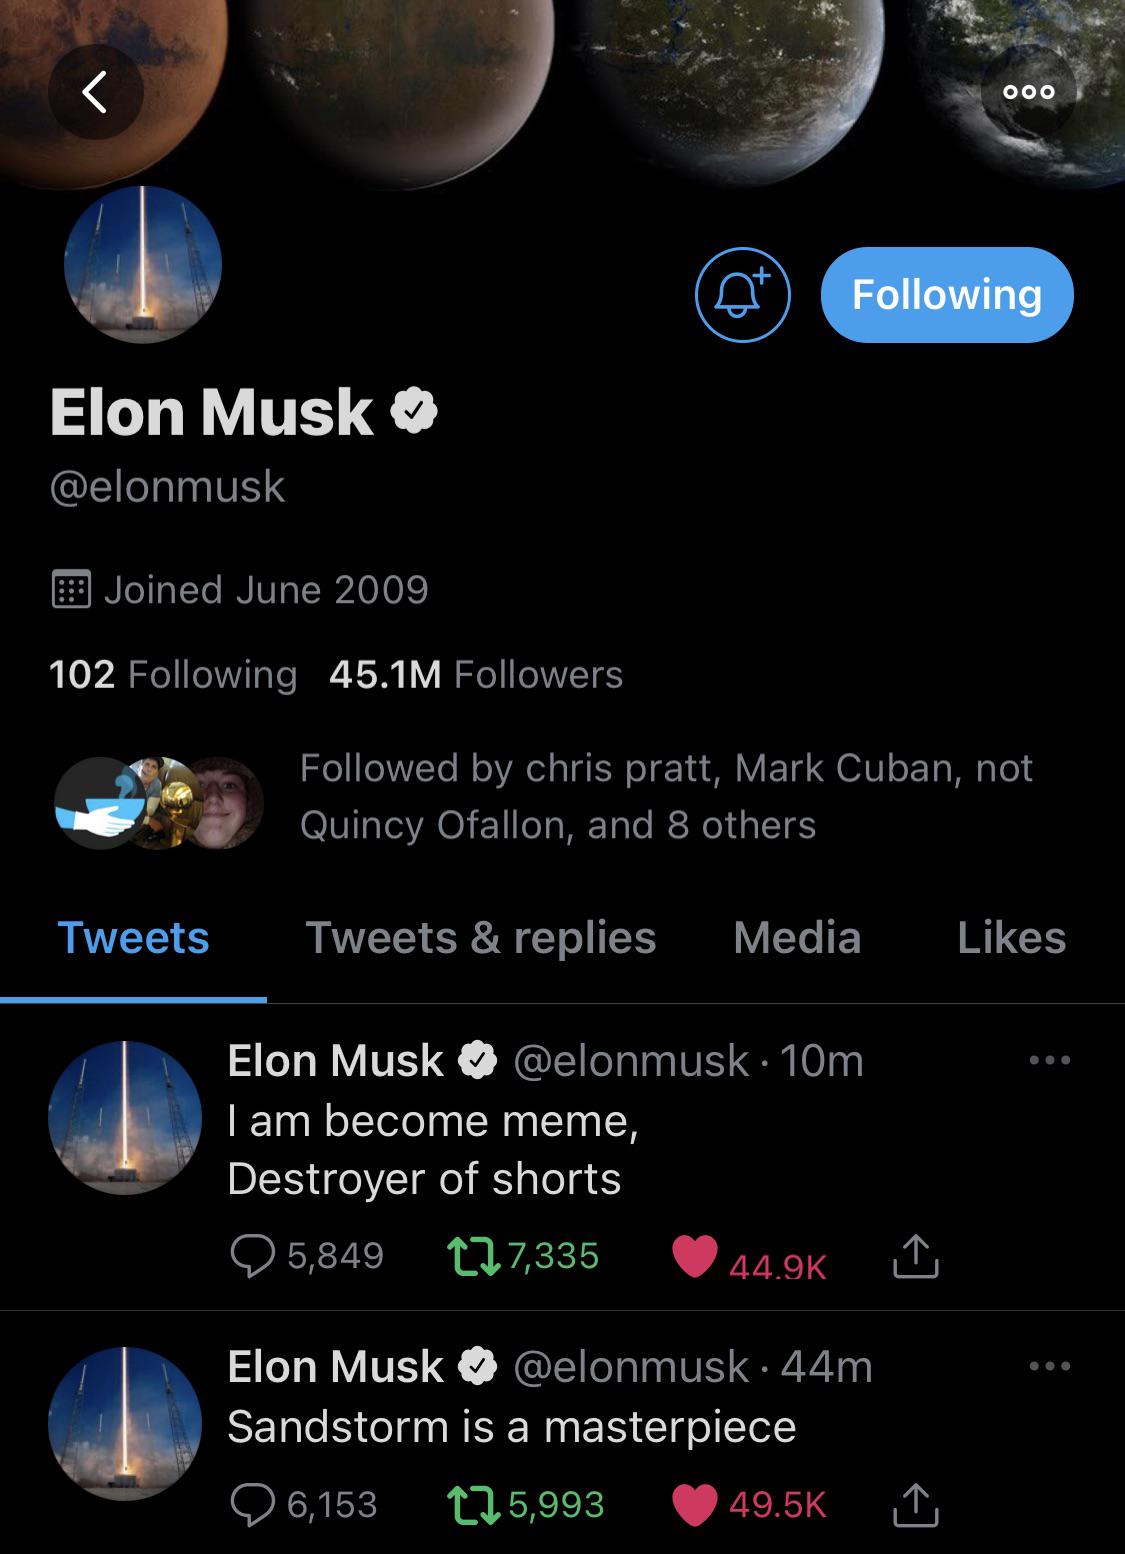Screen dimensions: 1125x1554
Task: Open the 45.1M Followers list
Action: [473, 675]
